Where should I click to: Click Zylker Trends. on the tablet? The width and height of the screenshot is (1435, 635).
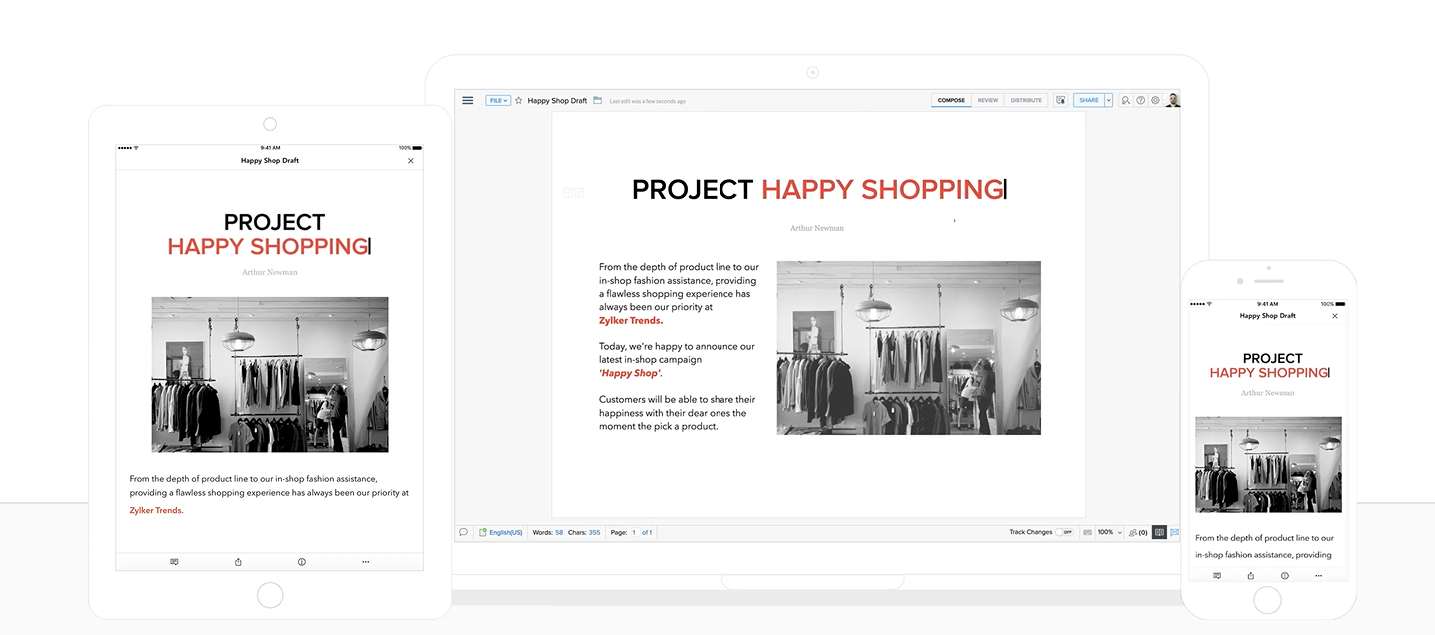tap(156, 510)
